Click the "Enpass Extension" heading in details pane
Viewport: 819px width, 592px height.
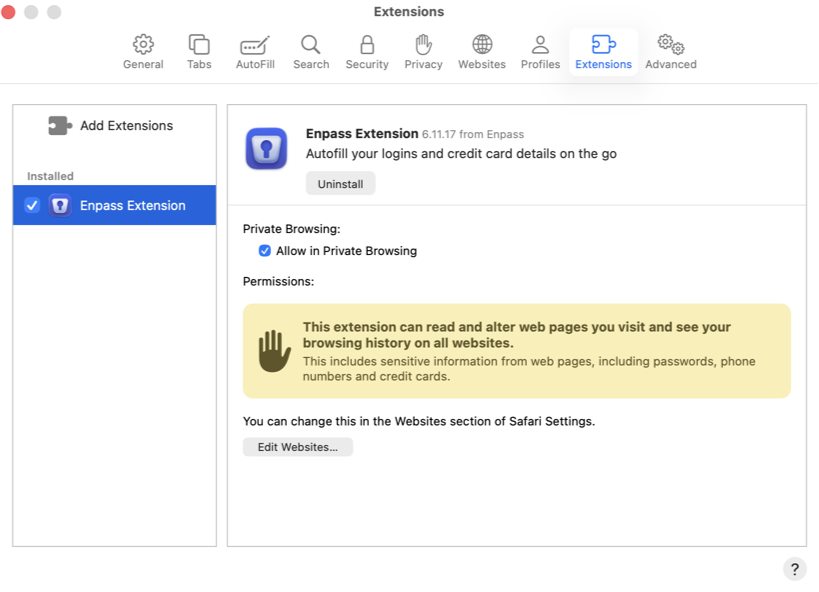point(362,134)
